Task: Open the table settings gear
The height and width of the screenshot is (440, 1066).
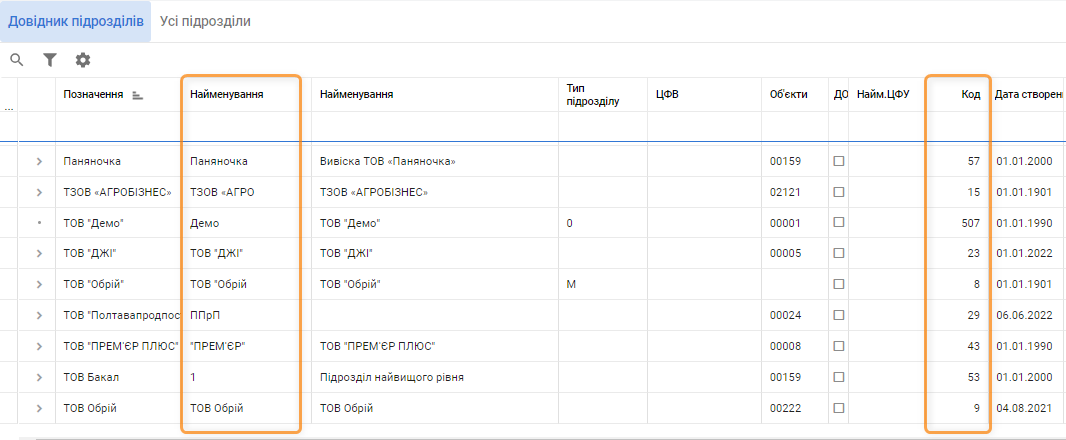Action: click(x=83, y=60)
